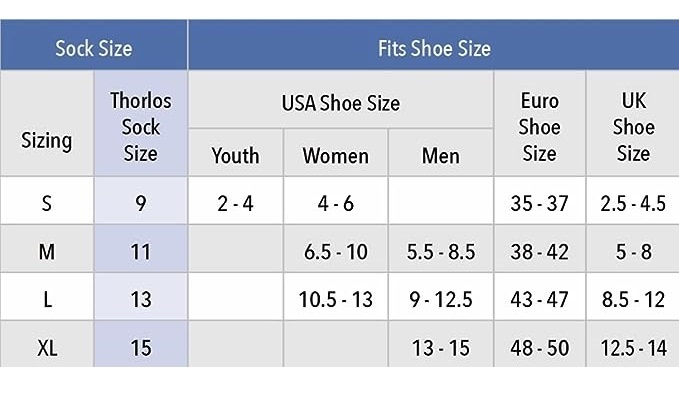Viewport: 679px width, 404px height.
Task: Click the "Women" sub-column header
Action: coord(335,155)
